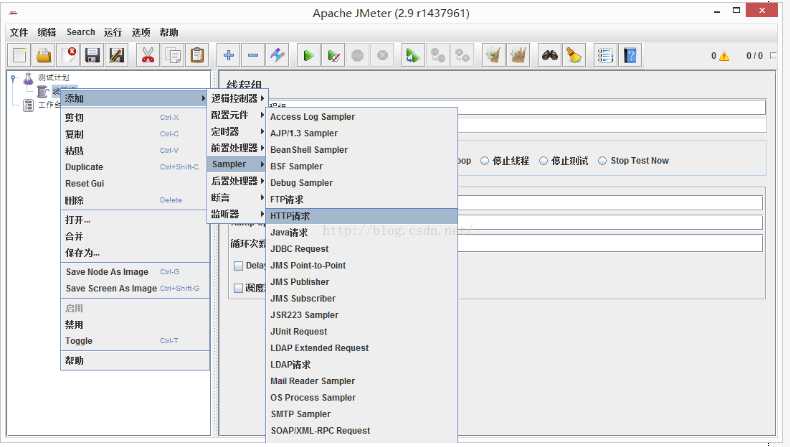The height and width of the screenshot is (447, 790).
Task: Choose FTP请求 sampler entry
Action: point(361,200)
